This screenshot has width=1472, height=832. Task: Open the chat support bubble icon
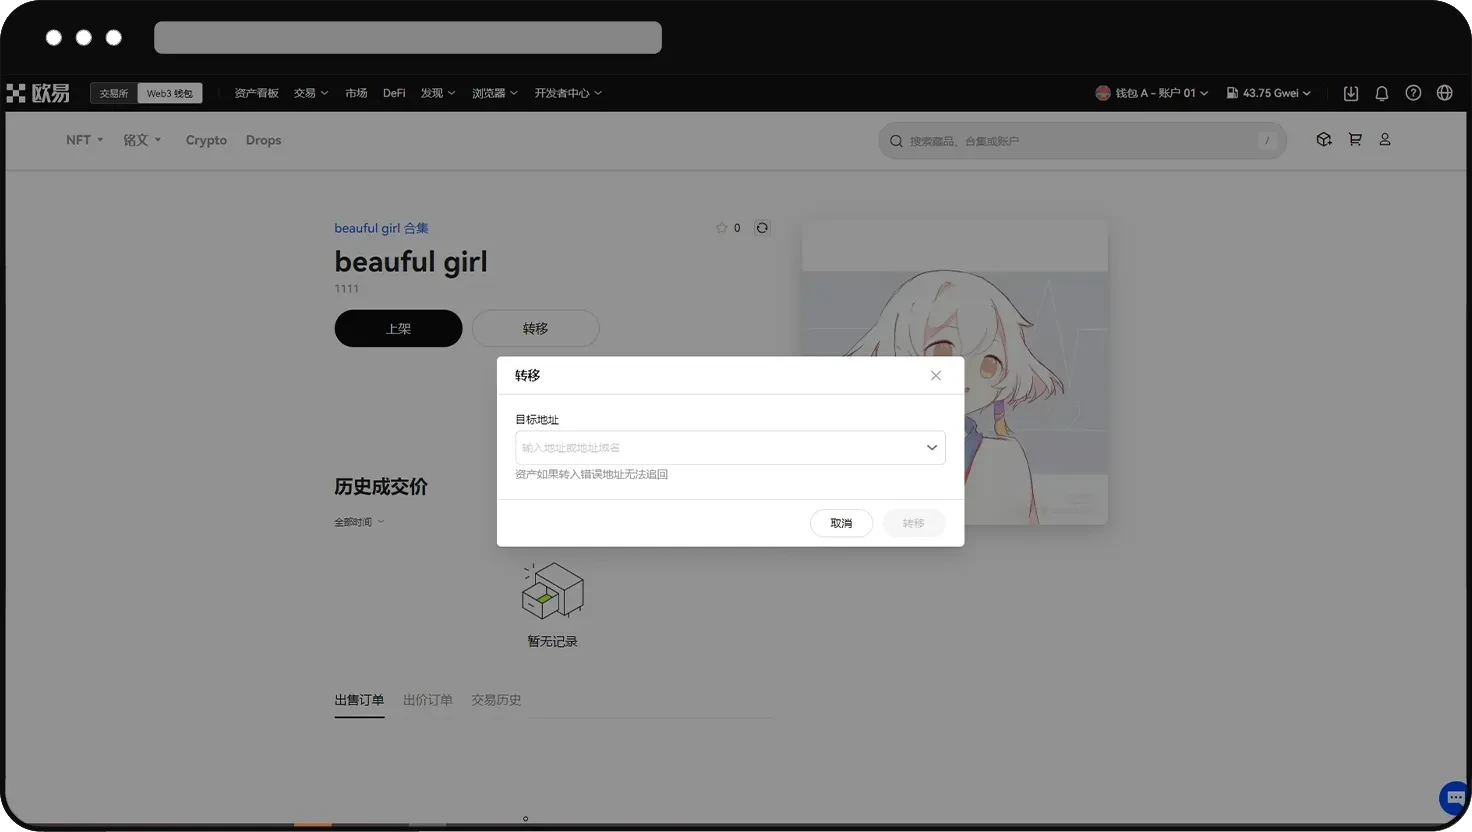1455,798
